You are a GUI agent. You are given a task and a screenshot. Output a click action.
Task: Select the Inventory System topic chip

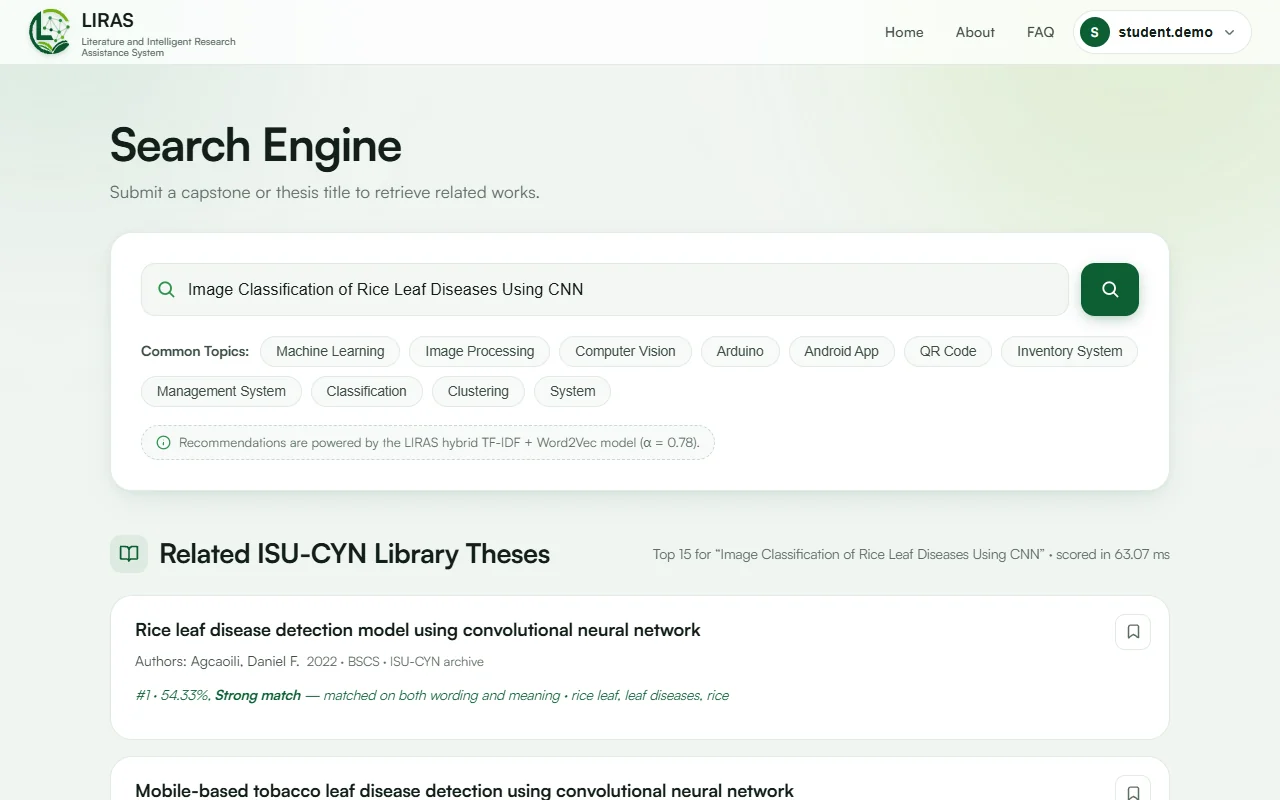[1069, 351]
